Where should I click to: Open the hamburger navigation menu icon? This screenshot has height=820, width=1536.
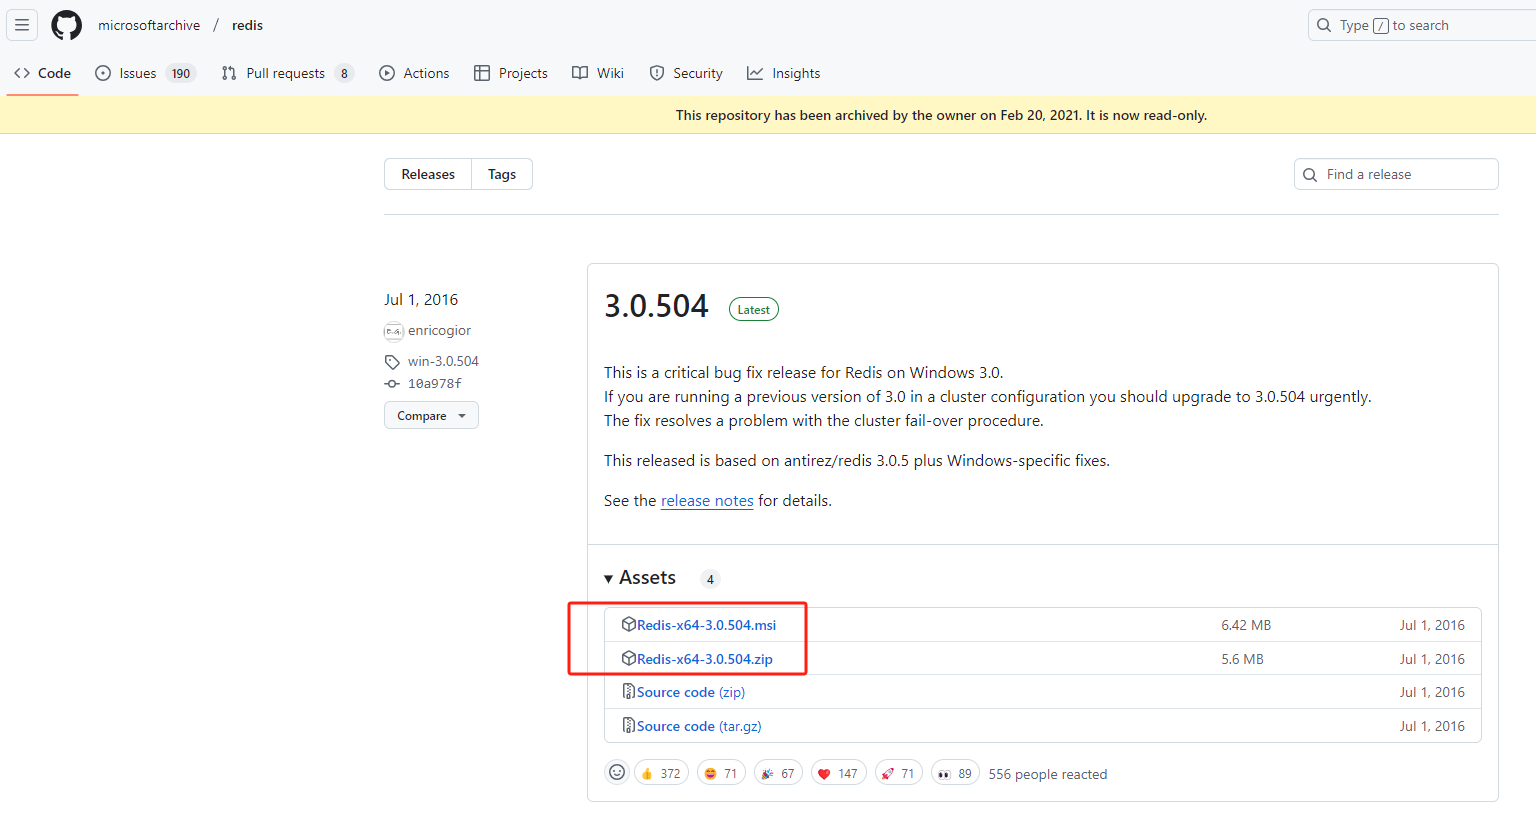[x=21, y=24]
